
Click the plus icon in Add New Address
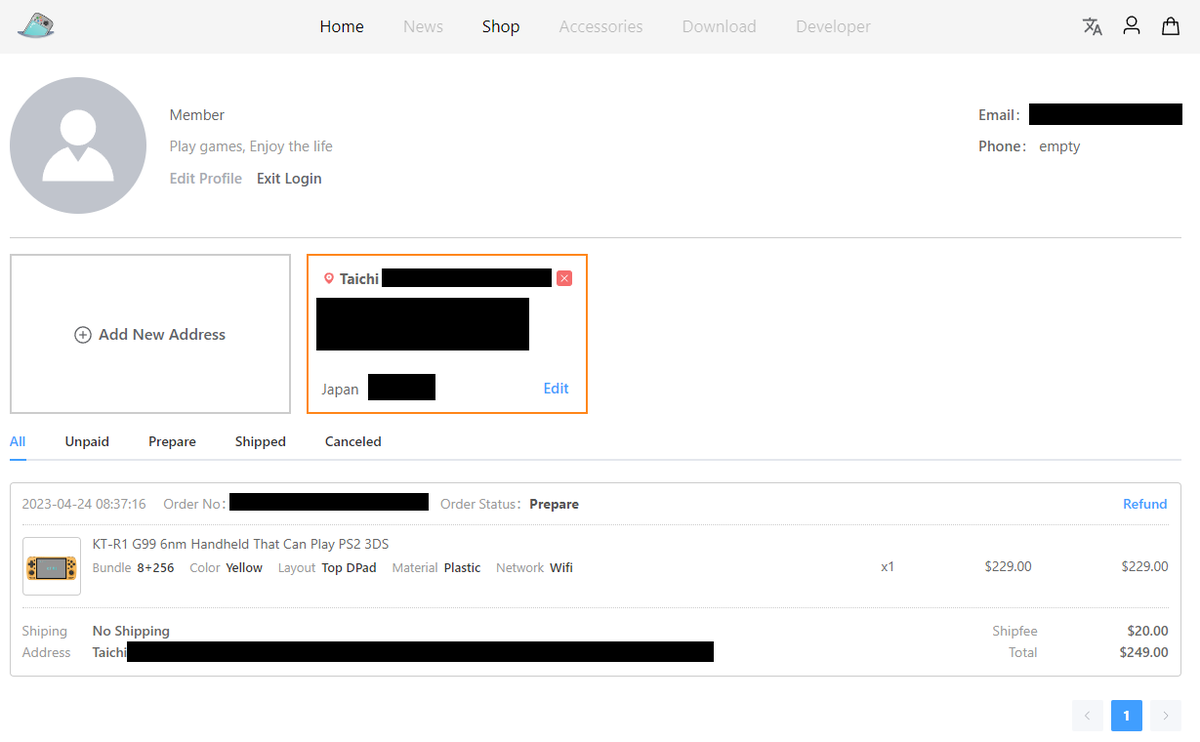83,335
